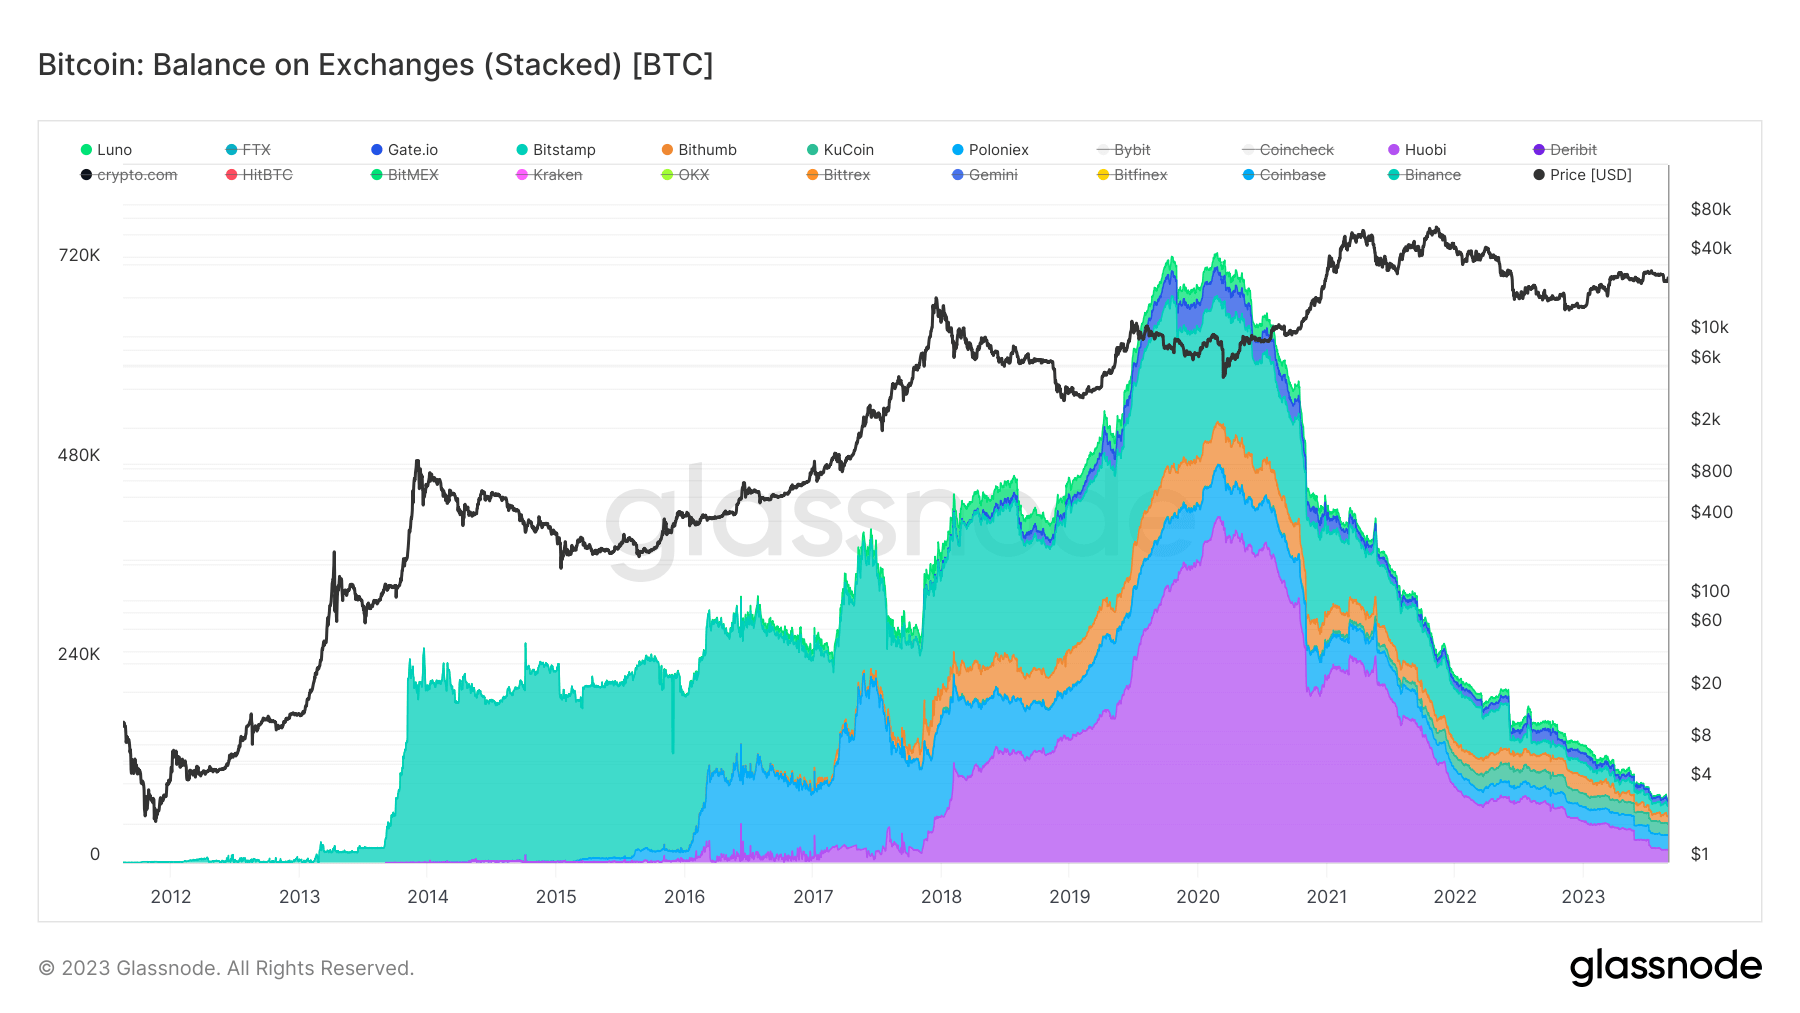The width and height of the screenshot is (1800, 1013).
Task: Click the $400 price axis label
Action: coord(1711,512)
